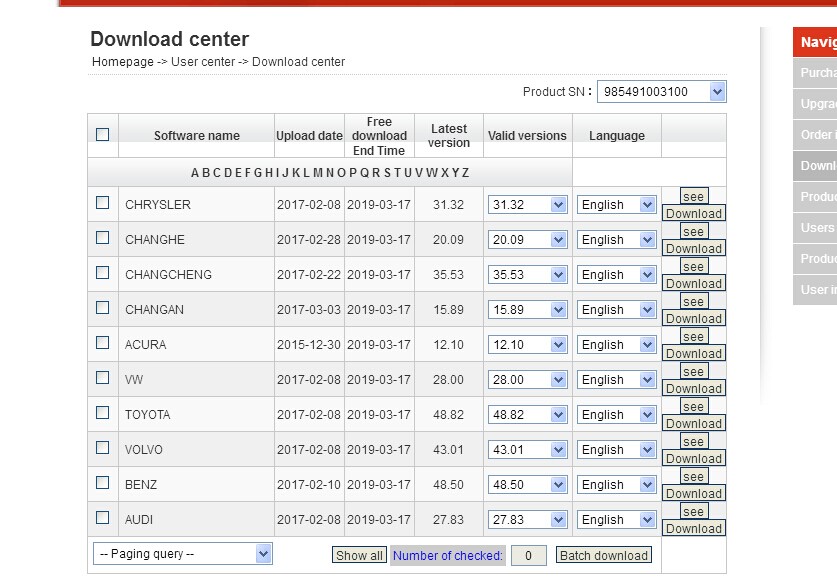
Task: Open CHRYSLER valid versions dropdown 31.32
Action: (527, 205)
